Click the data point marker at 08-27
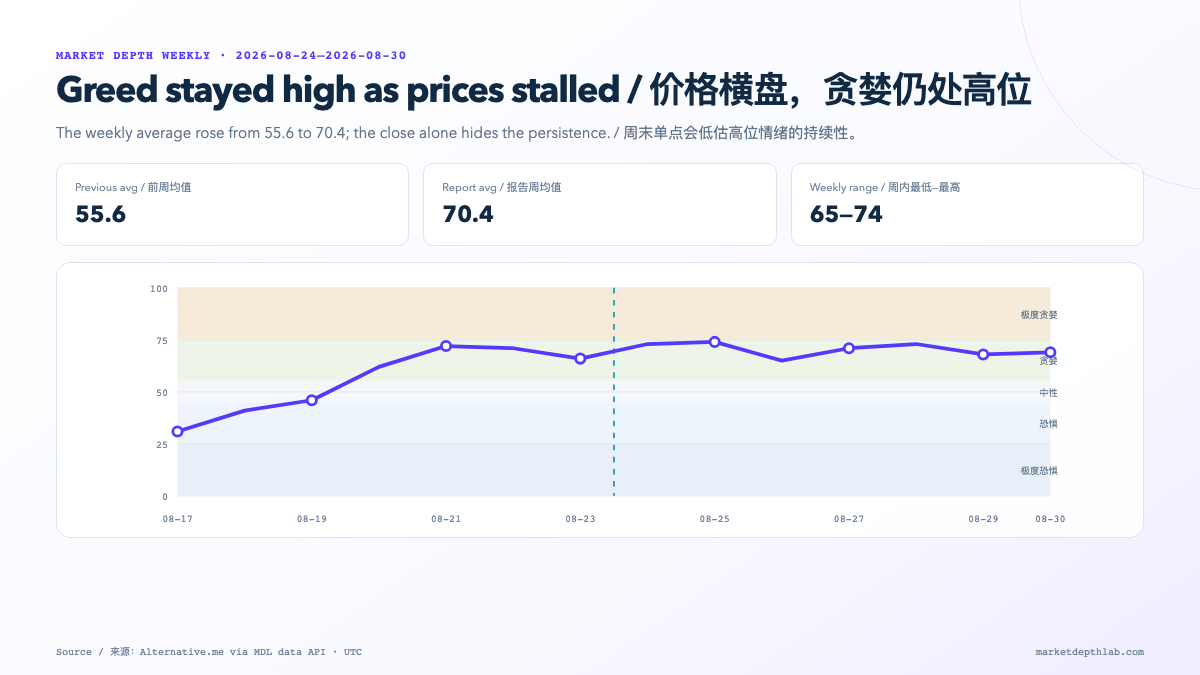 849,348
